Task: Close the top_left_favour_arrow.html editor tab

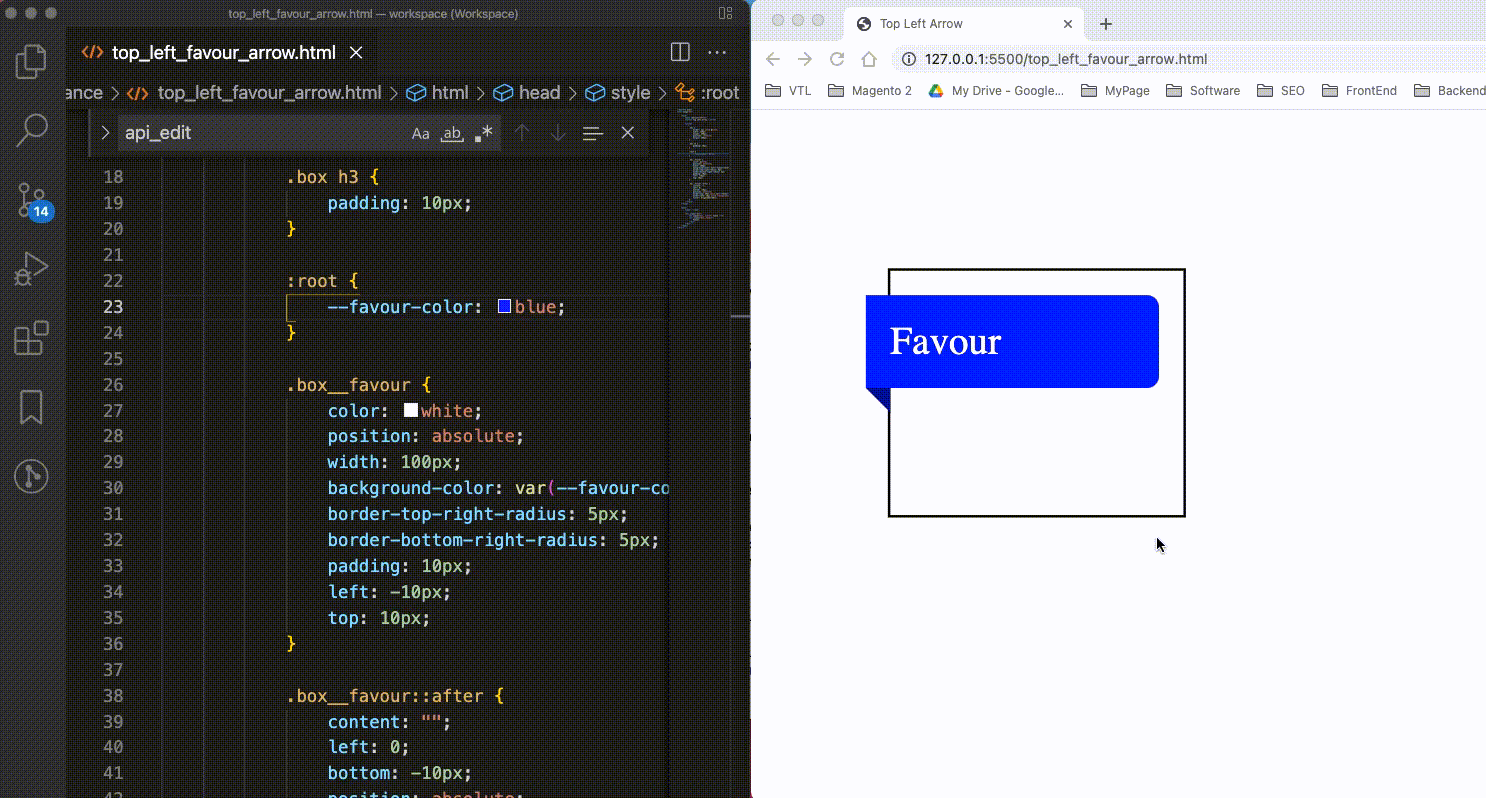Action: pyautogui.click(x=356, y=53)
